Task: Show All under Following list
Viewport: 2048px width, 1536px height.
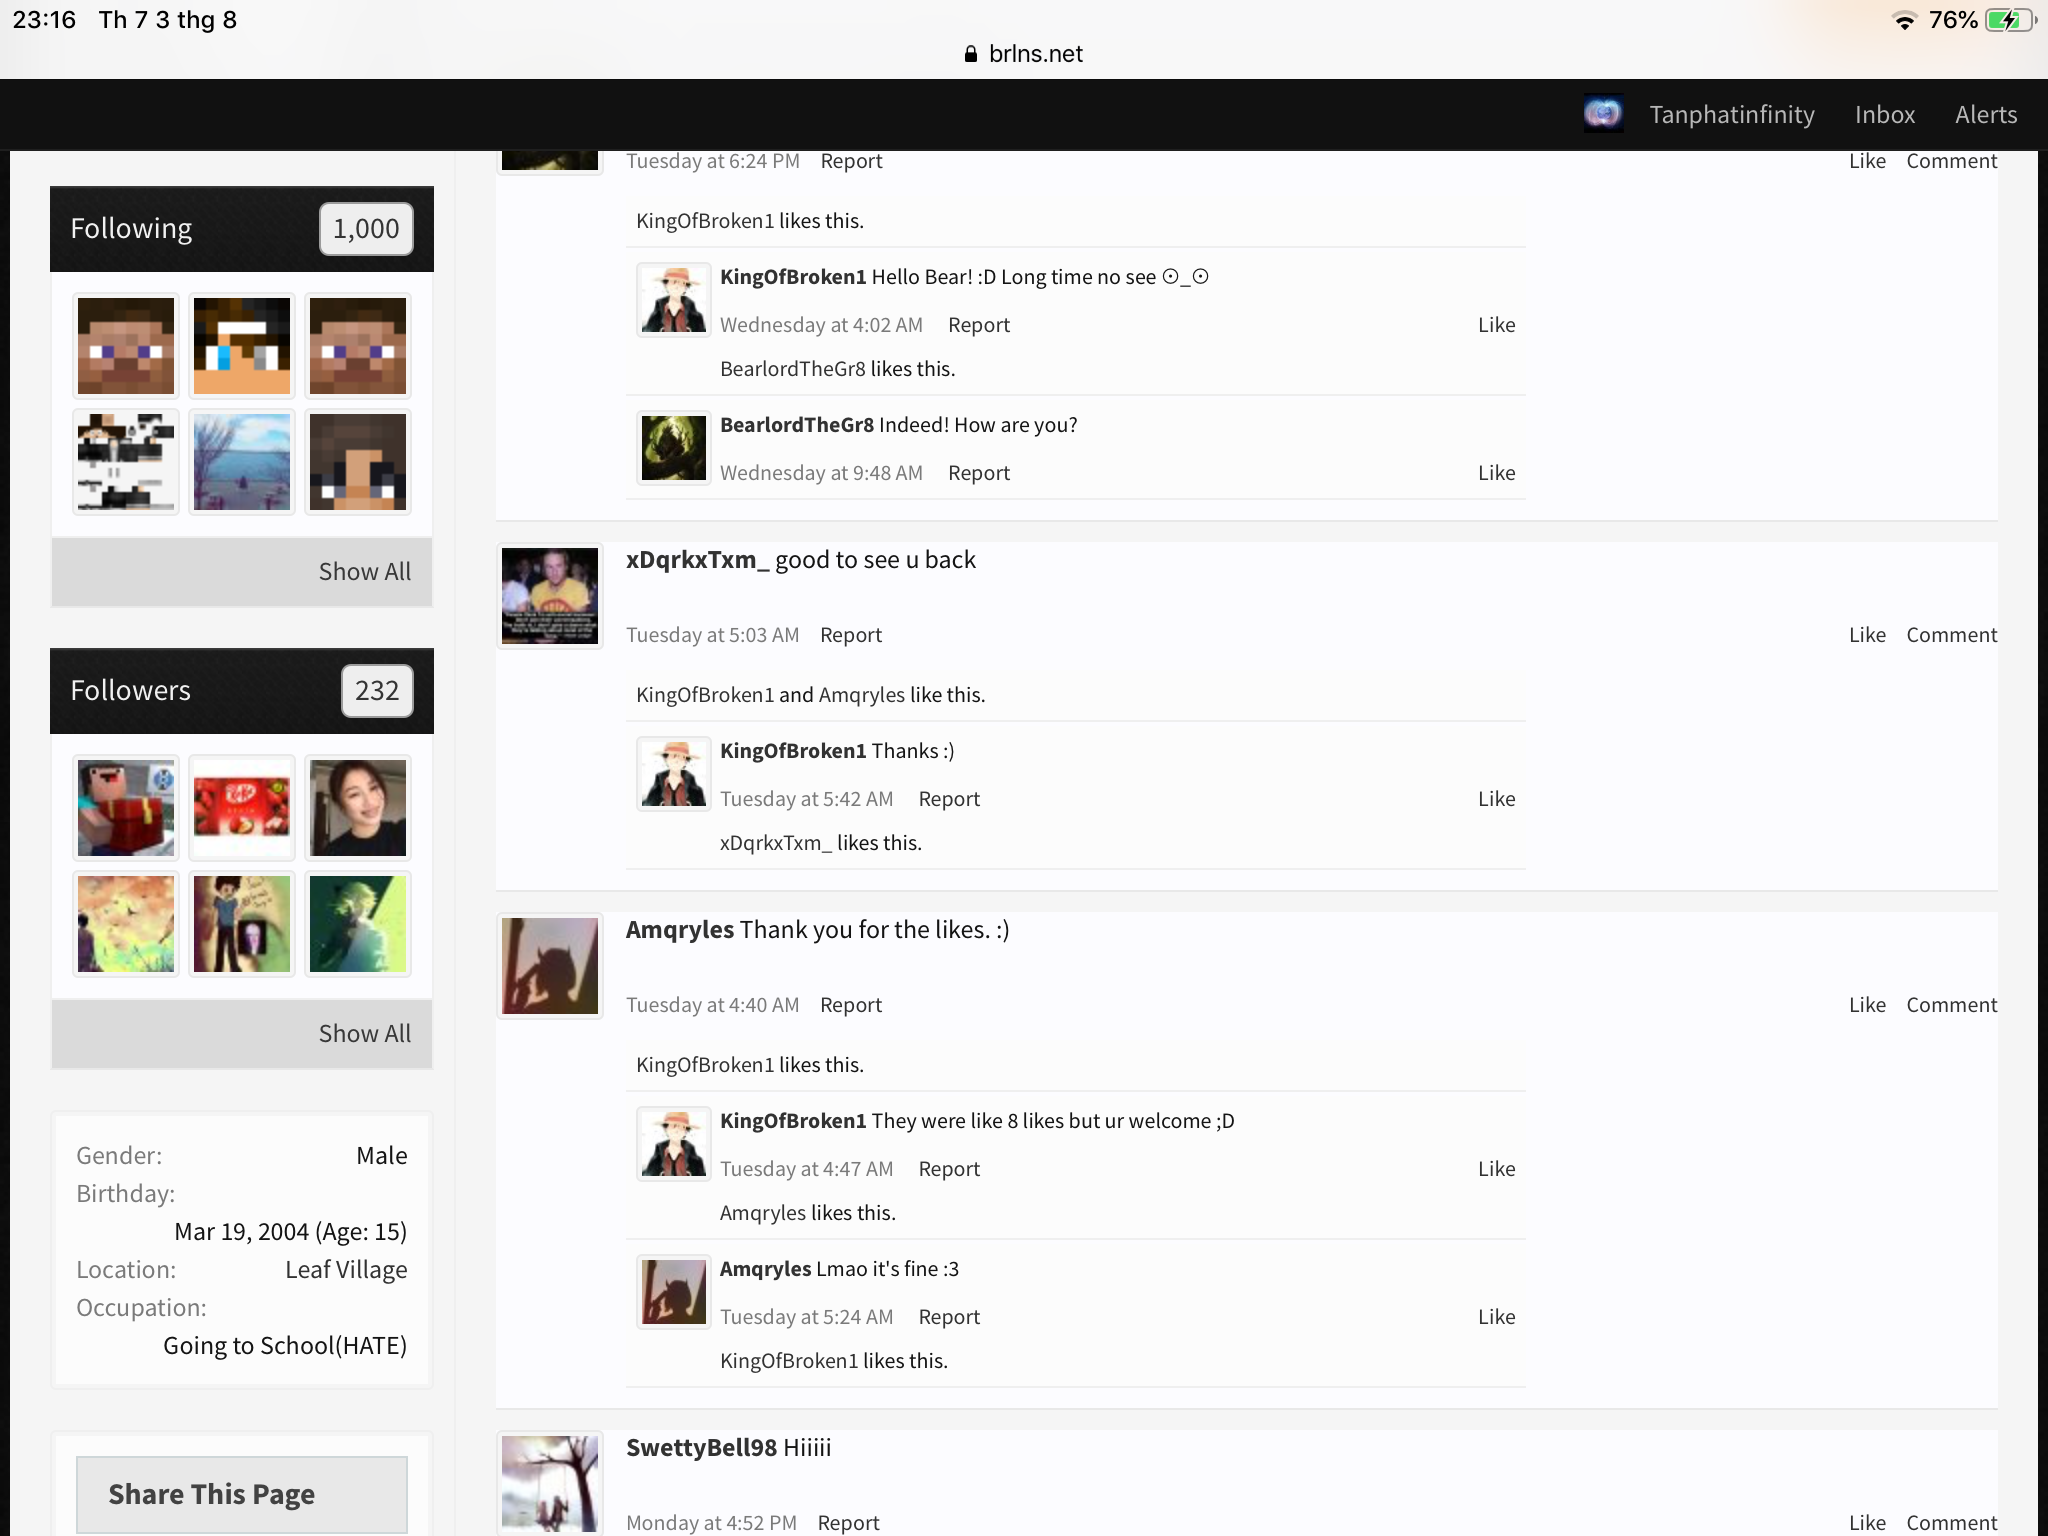Action: pos(365,572)
